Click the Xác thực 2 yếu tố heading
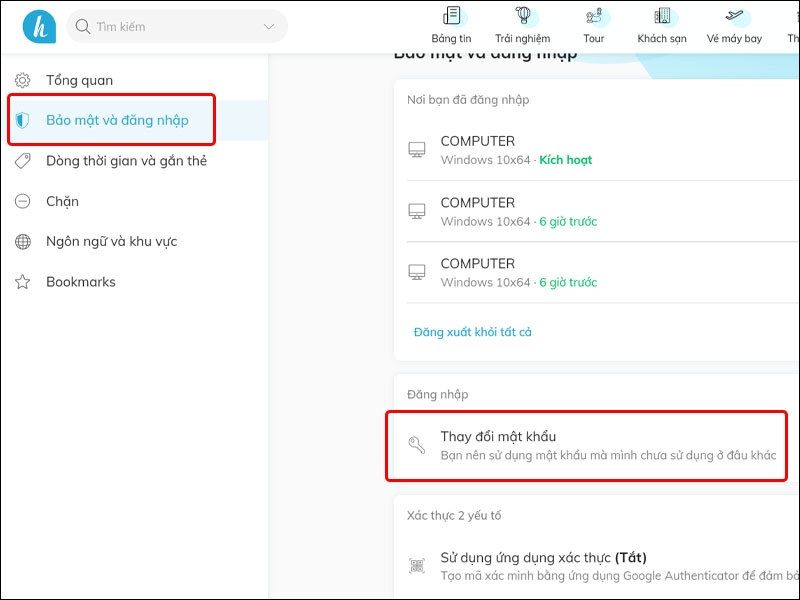 (x=454, y=515)
